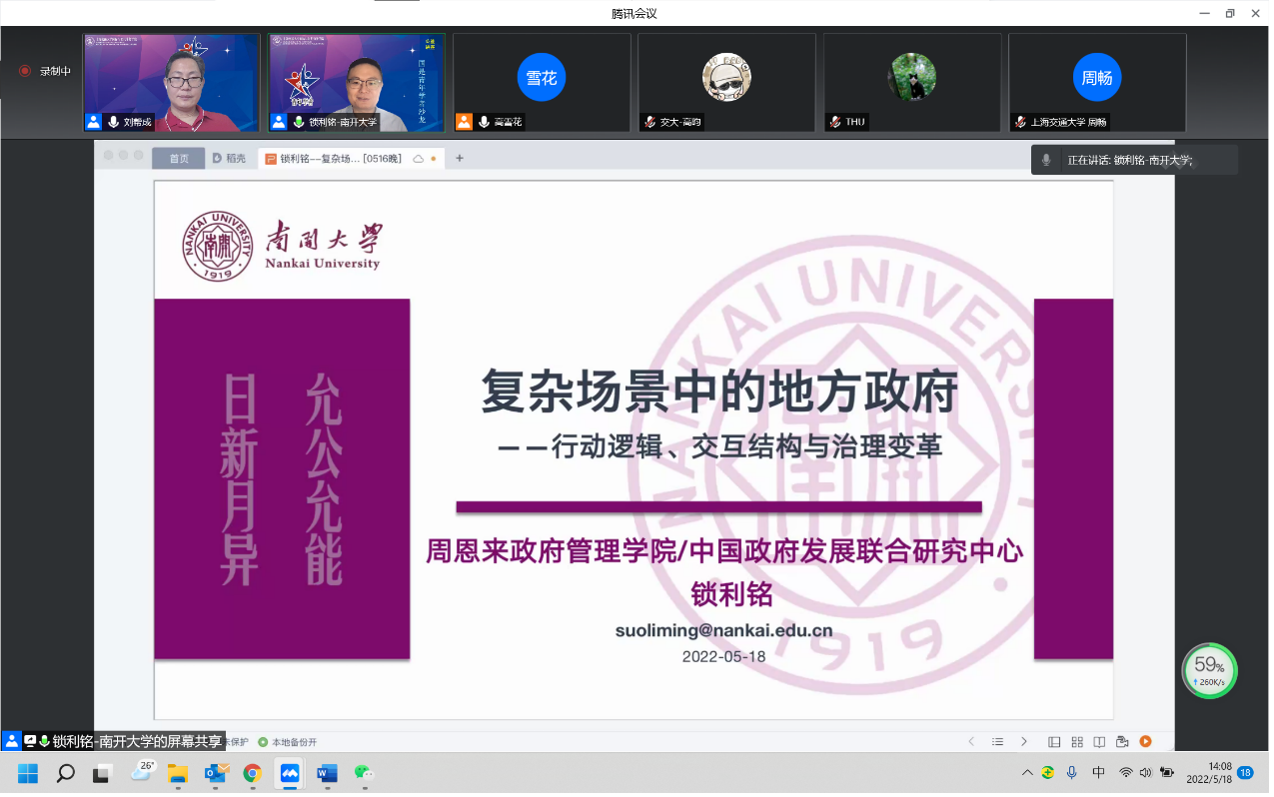This screenshot has width=1274, height=797.
Task: Open the volume tray icon
Action: click(1145, 773)
